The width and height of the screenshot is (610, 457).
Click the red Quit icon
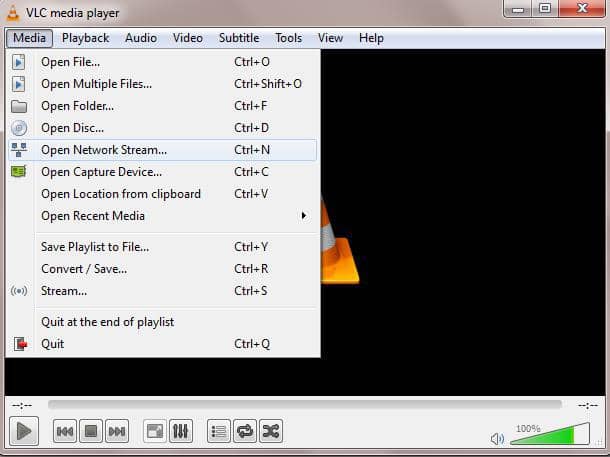(x=20, y=344)
